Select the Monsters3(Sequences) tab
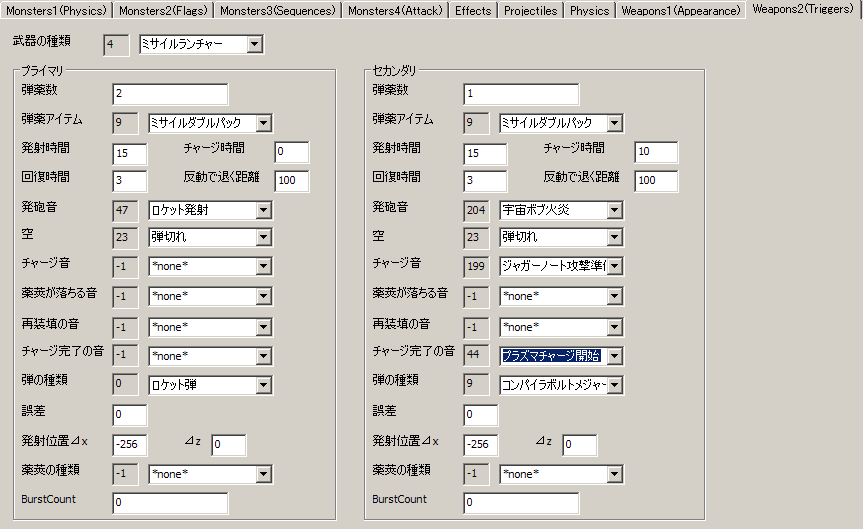This screenshot has width=863, height=529. click(x=277, y=10)
